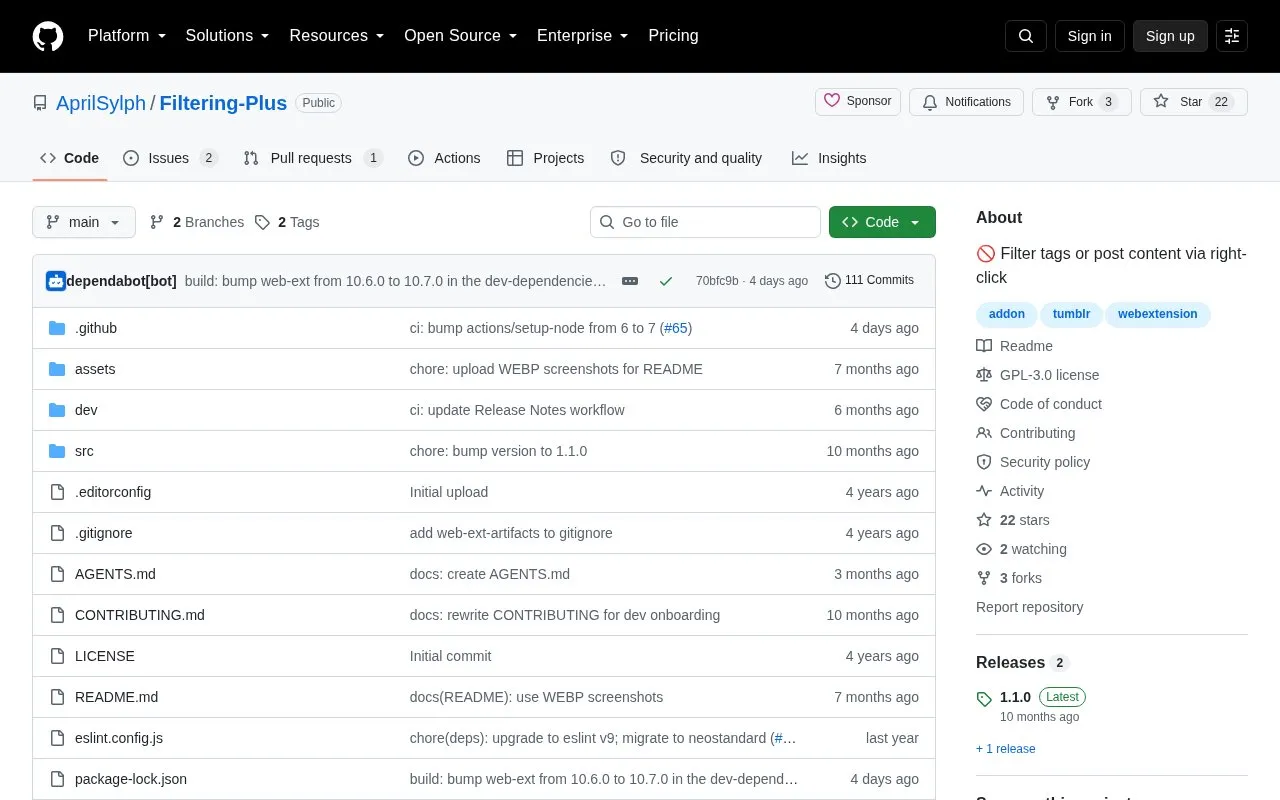
Task: Click the Sign up button
Action: point(1170,36)
